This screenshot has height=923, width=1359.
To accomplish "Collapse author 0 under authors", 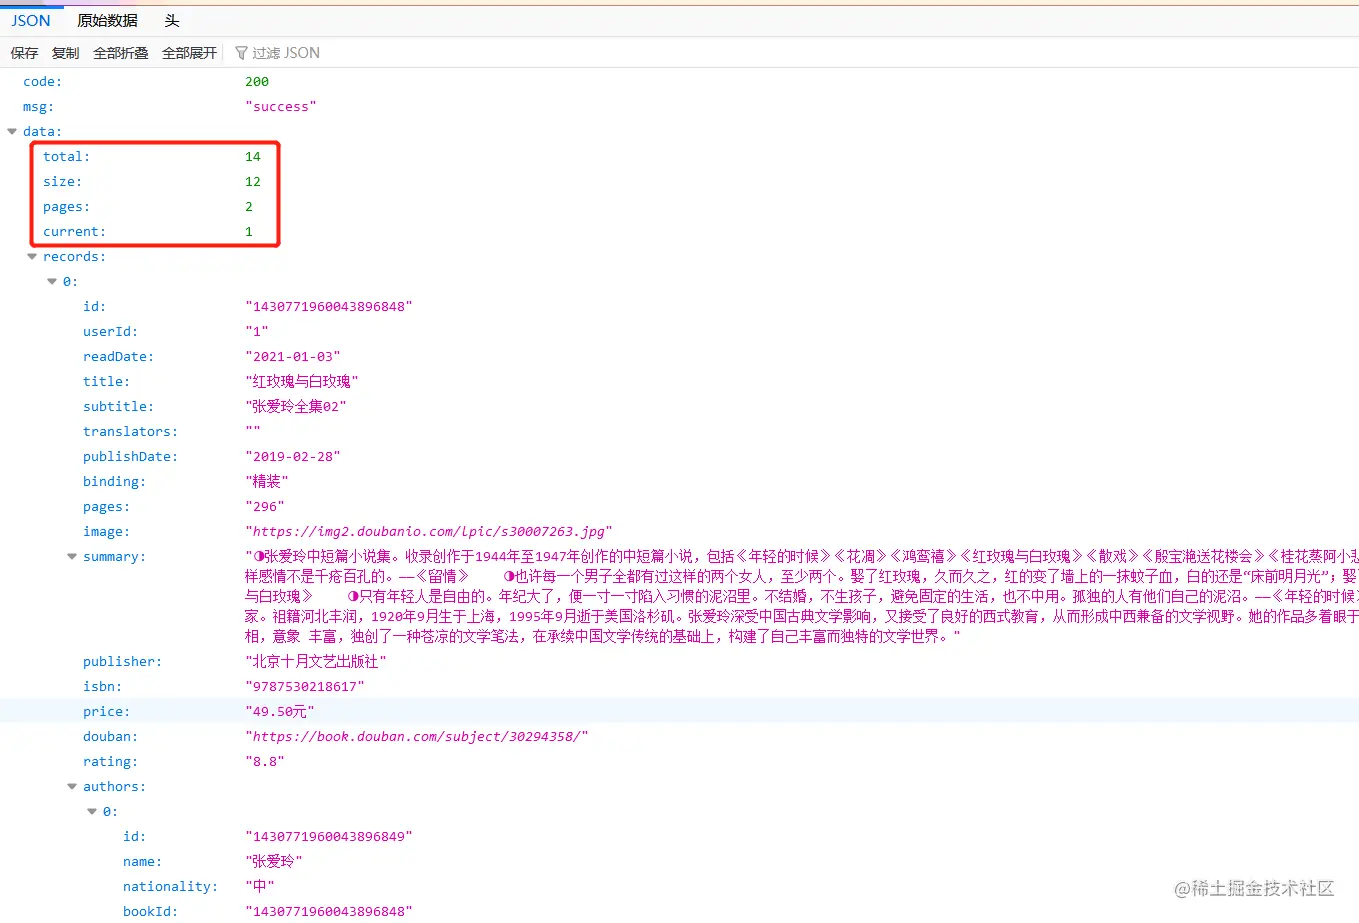I will point(92,812).
